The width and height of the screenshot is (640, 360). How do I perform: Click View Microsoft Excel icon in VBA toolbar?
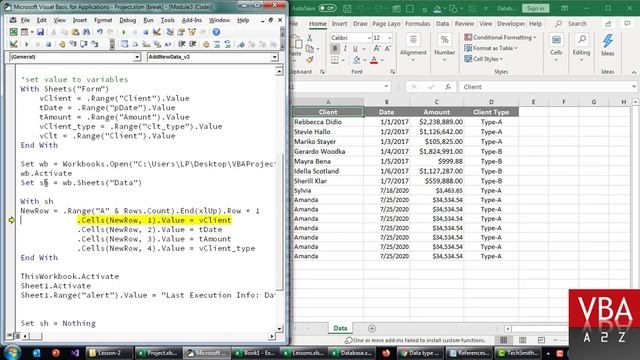pos(13,32)
